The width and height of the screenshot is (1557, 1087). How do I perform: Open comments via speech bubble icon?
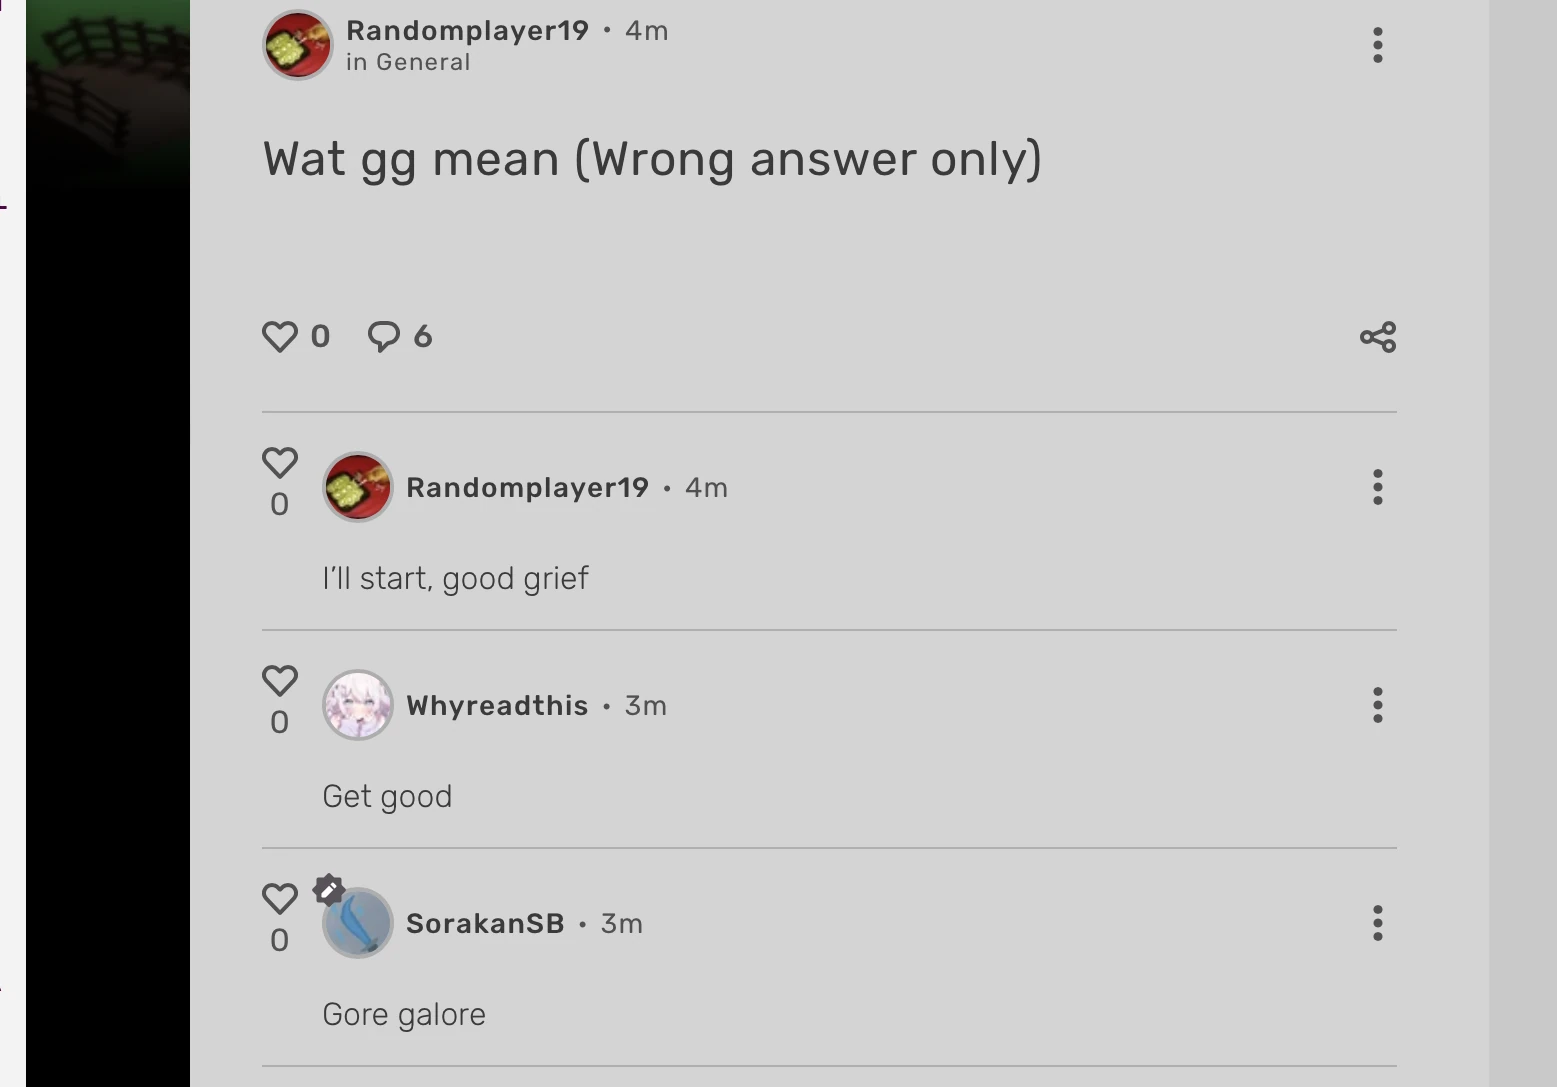tap(384, 336)
